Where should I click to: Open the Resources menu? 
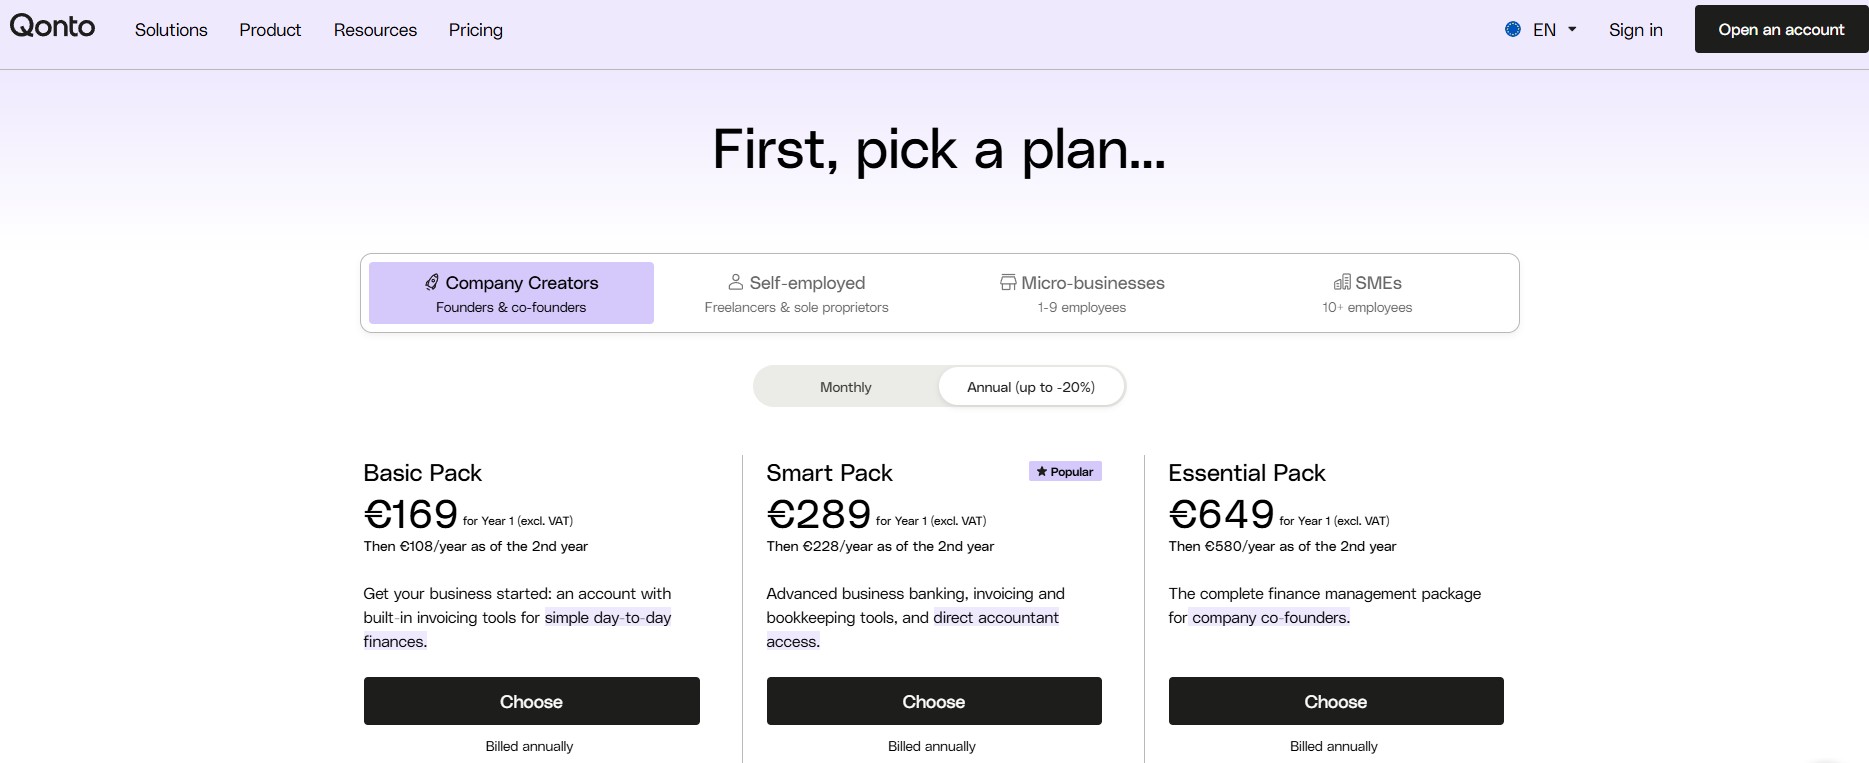tap(375, 30)
